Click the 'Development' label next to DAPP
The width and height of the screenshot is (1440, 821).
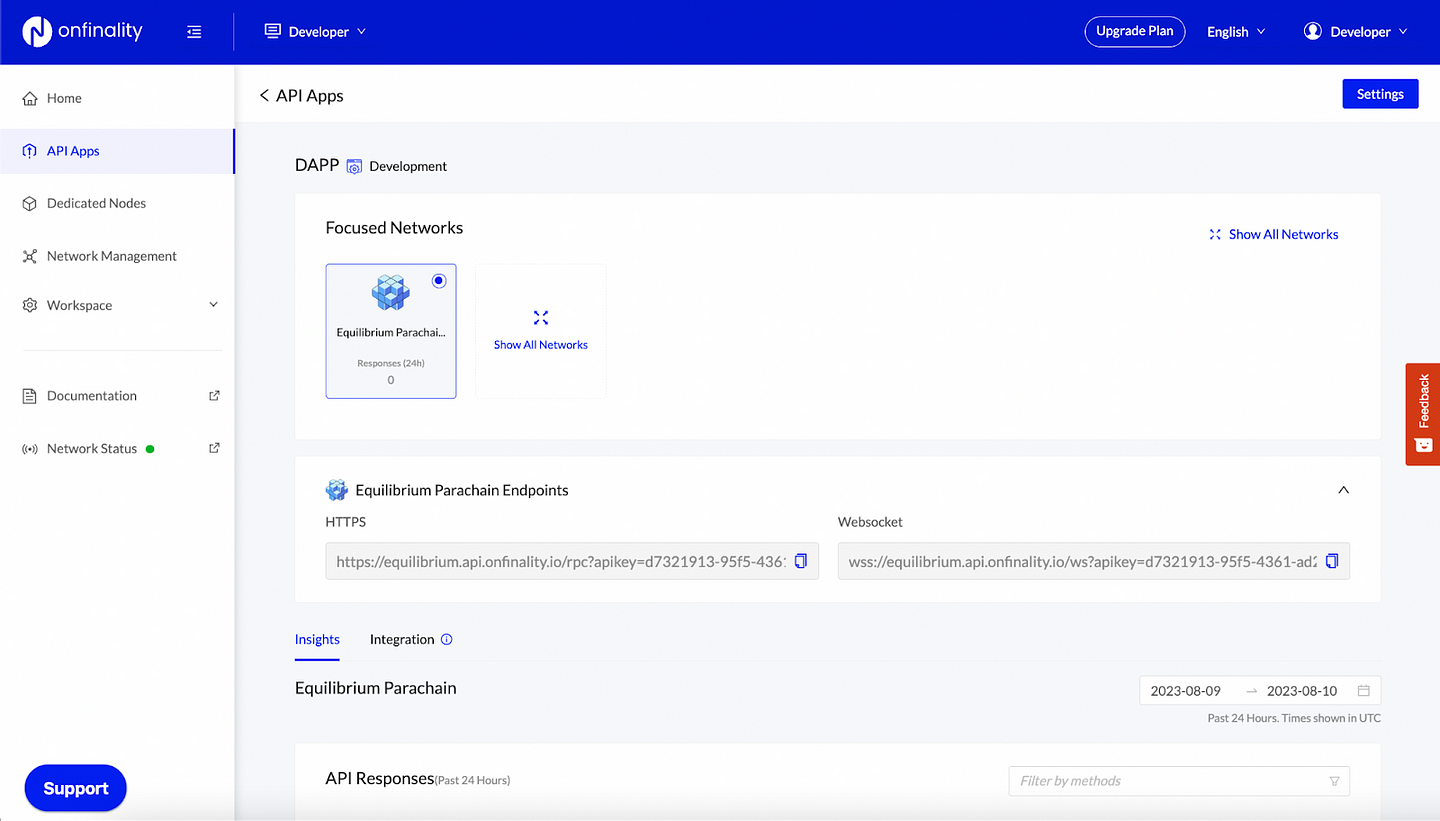tap(408, 167)
